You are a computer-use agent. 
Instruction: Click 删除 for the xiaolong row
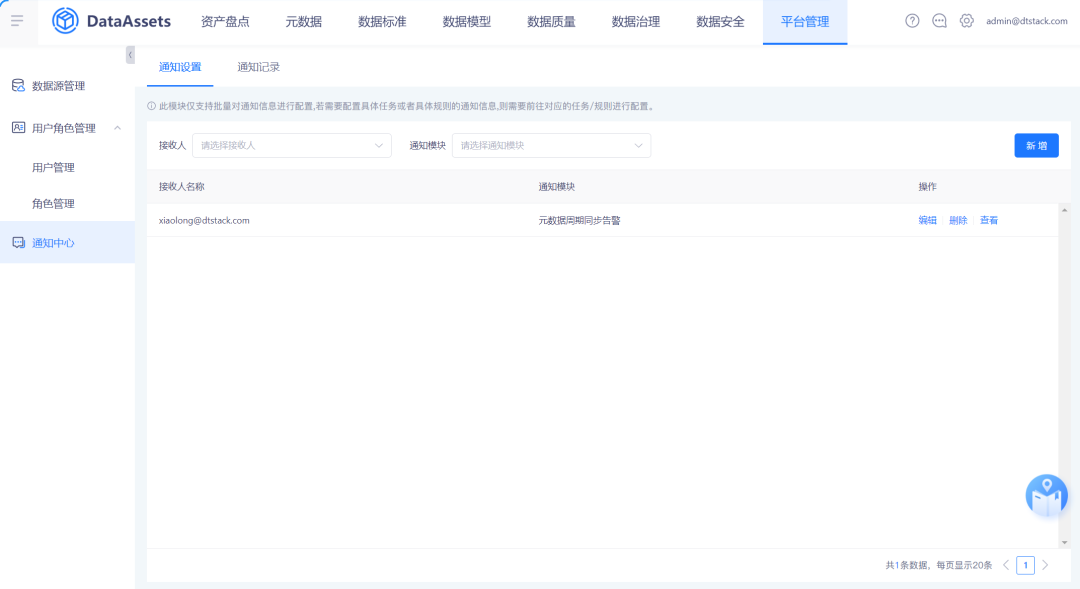pos(958,220)
